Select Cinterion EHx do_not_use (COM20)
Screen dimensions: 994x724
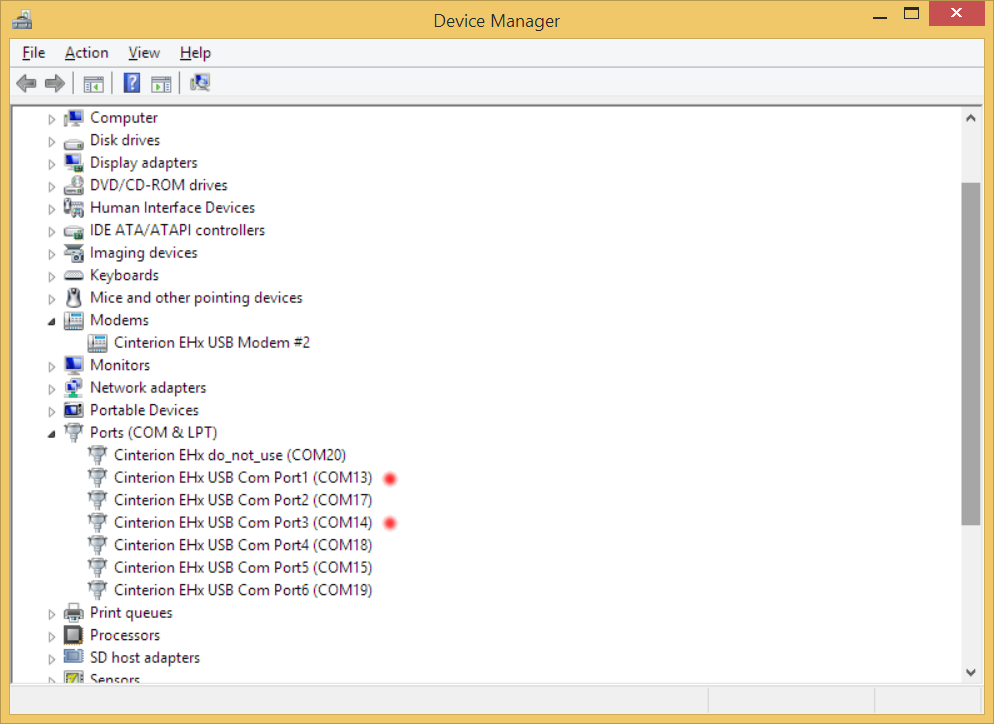(230, 455)
